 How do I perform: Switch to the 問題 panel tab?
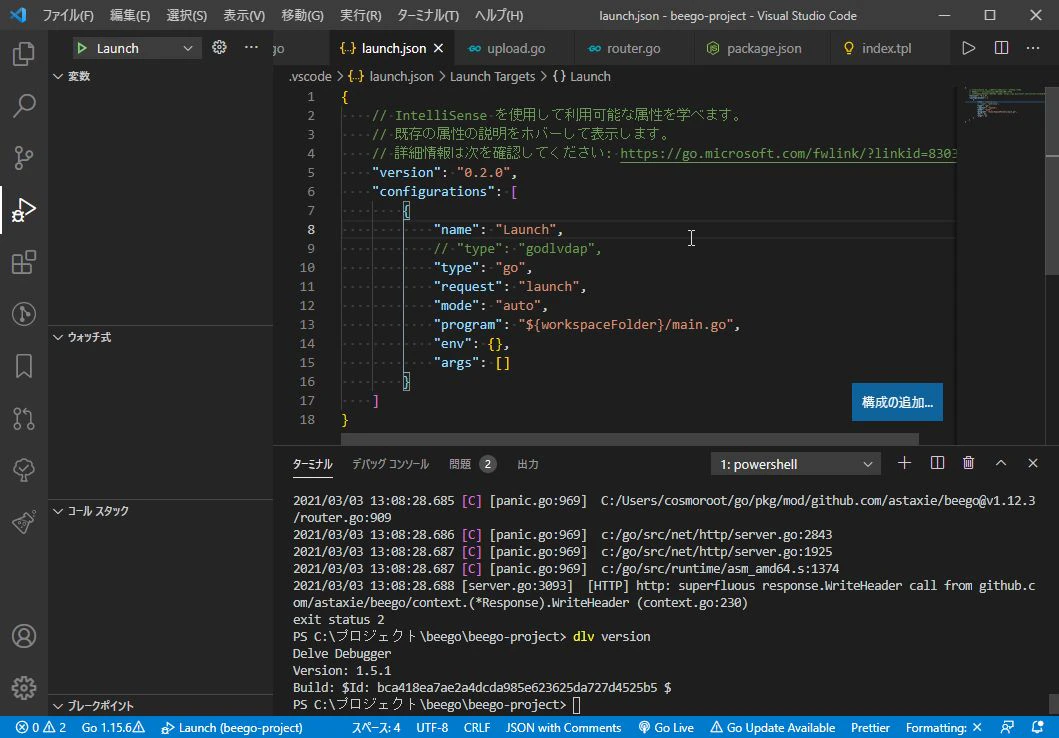tap(472, 464)
